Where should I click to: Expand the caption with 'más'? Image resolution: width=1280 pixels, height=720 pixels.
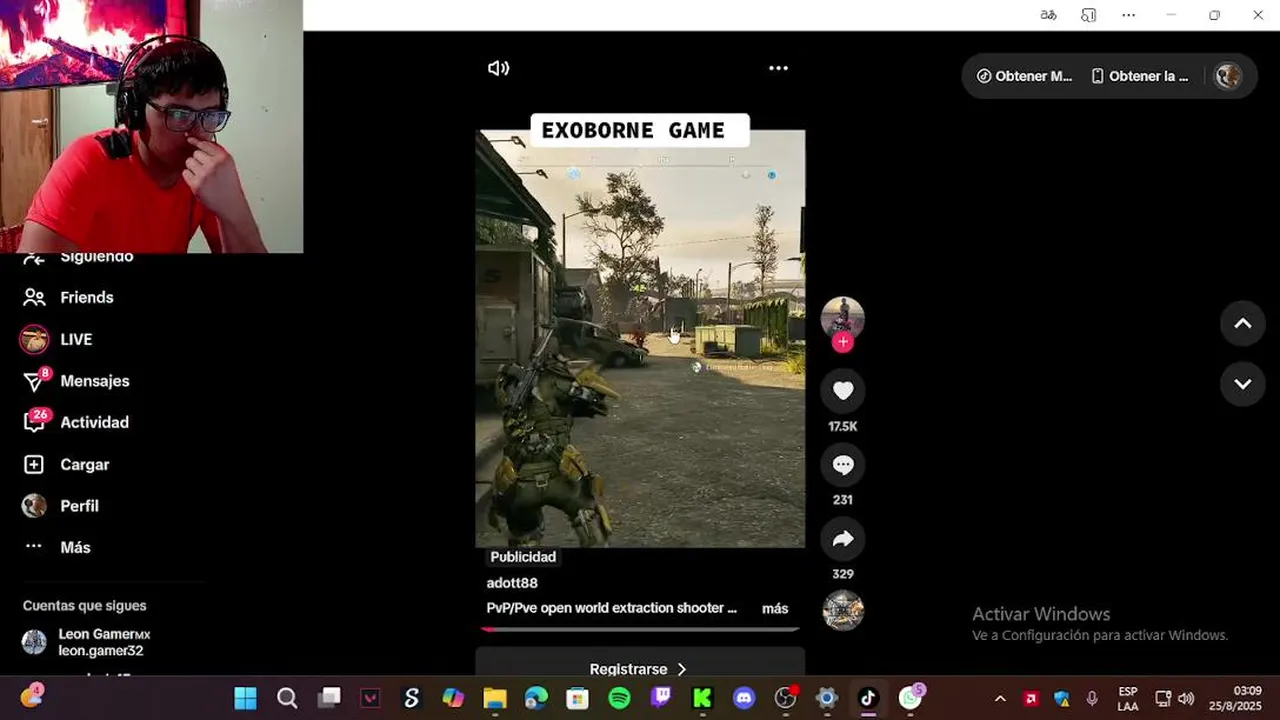(x=775, y=608)
